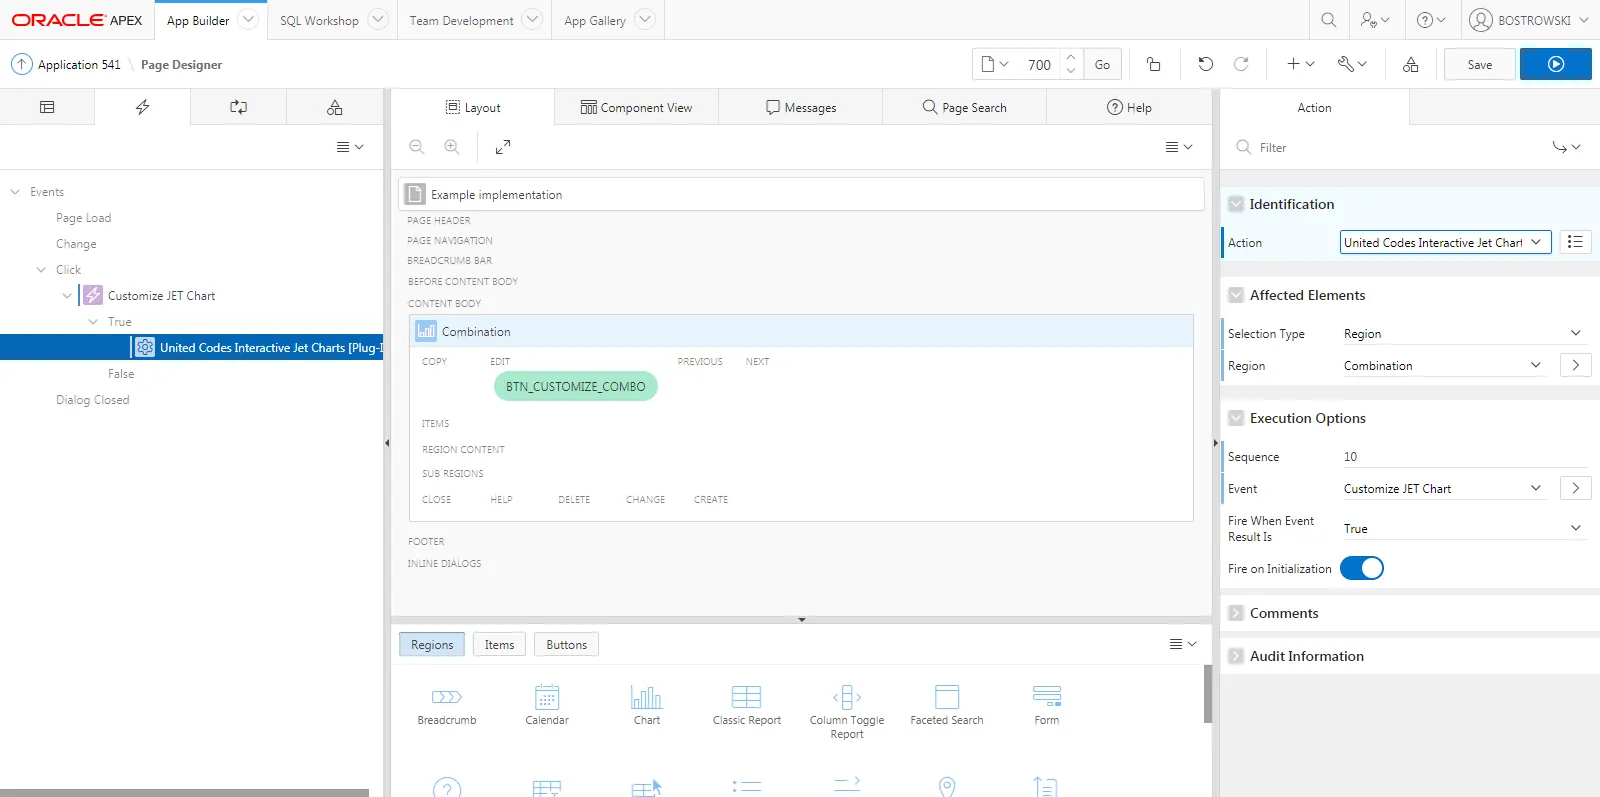The width and height of the screenshot is (1600, 797).
Task: Collapse the Identification section
Action: (x=1236, y=204)
